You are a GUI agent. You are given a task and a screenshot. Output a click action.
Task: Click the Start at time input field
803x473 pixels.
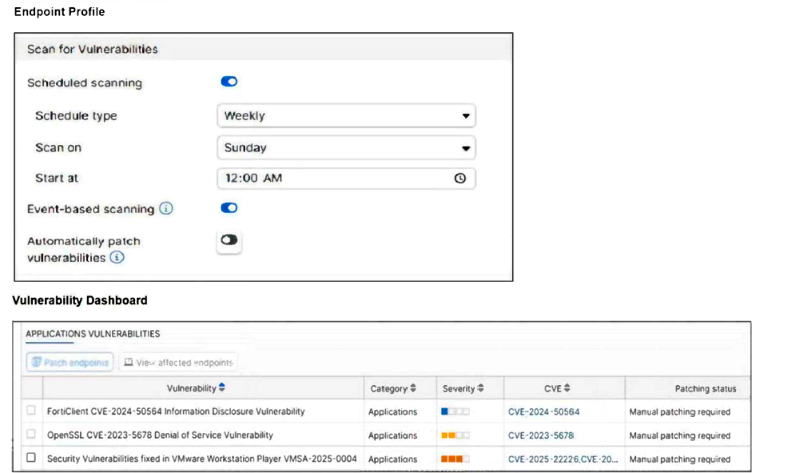pyautogui.click(x=330, y=178)
